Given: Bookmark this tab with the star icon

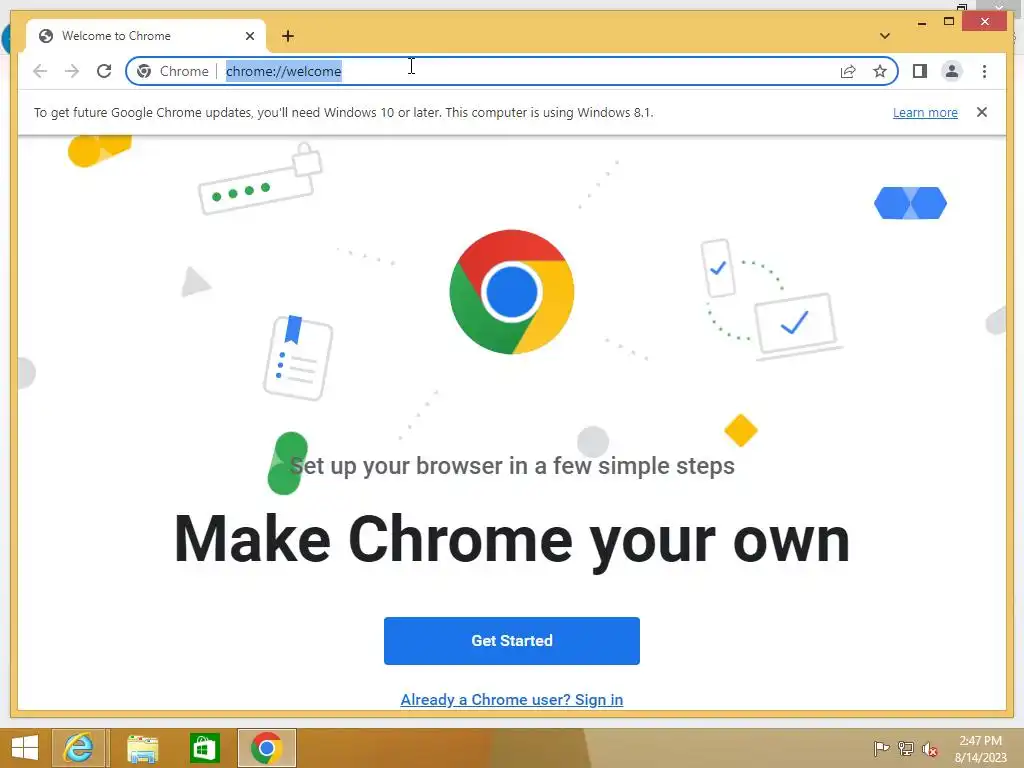Looking at the screenshot, I should tap(880, 71).
